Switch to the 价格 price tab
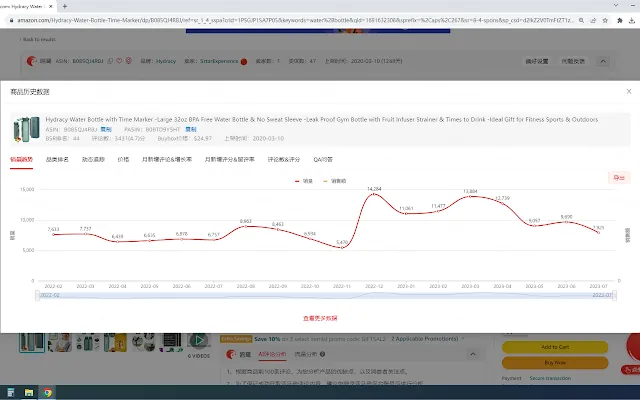640x400 pixels. pyautogui.click(x=123, y=160)
